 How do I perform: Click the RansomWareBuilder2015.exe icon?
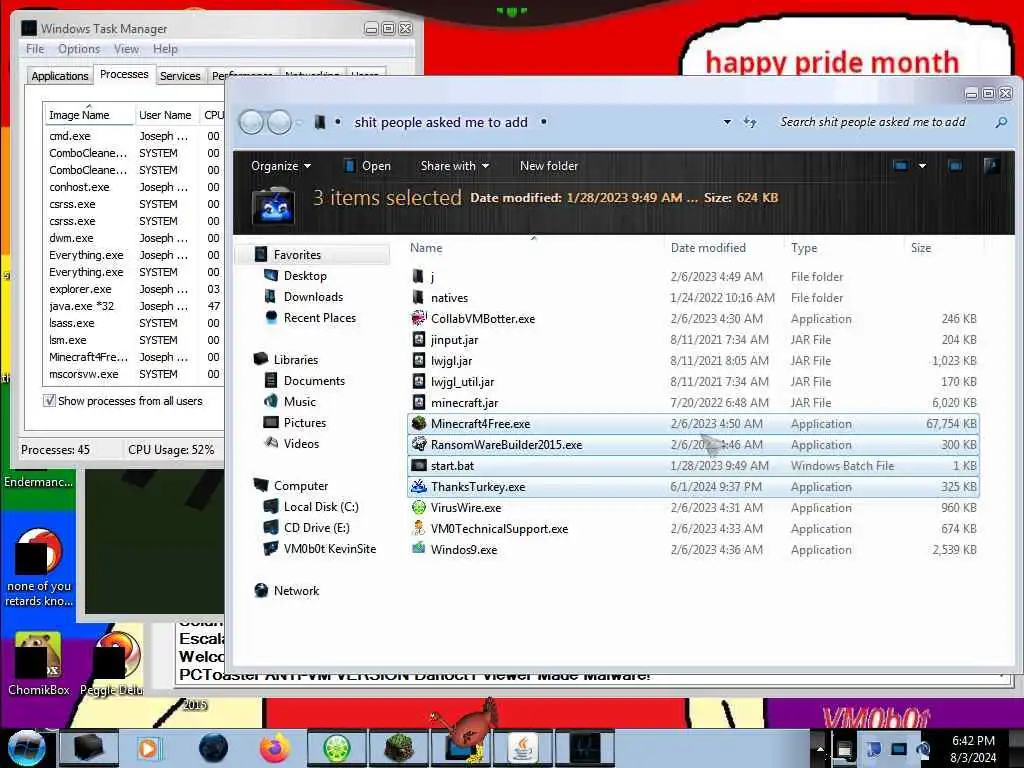(x=419, y=445)
